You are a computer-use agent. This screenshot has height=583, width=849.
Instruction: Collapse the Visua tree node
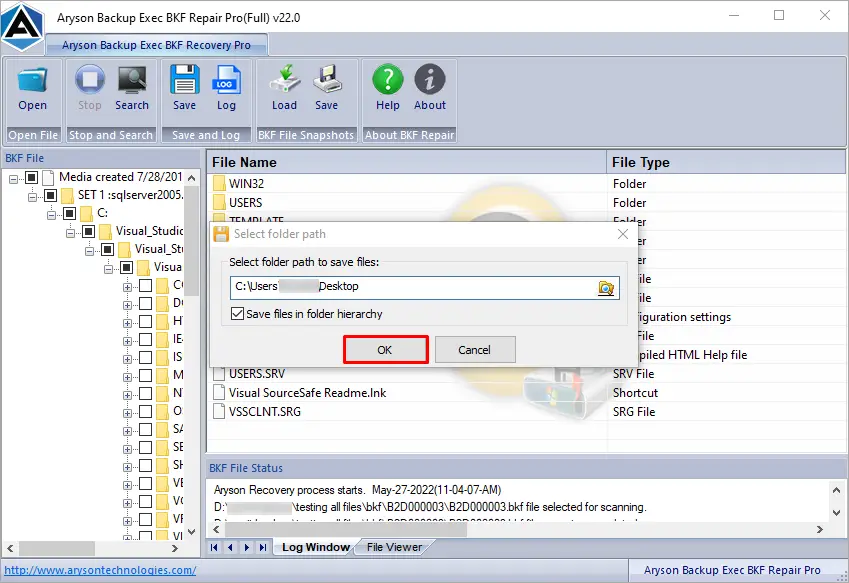108,268
